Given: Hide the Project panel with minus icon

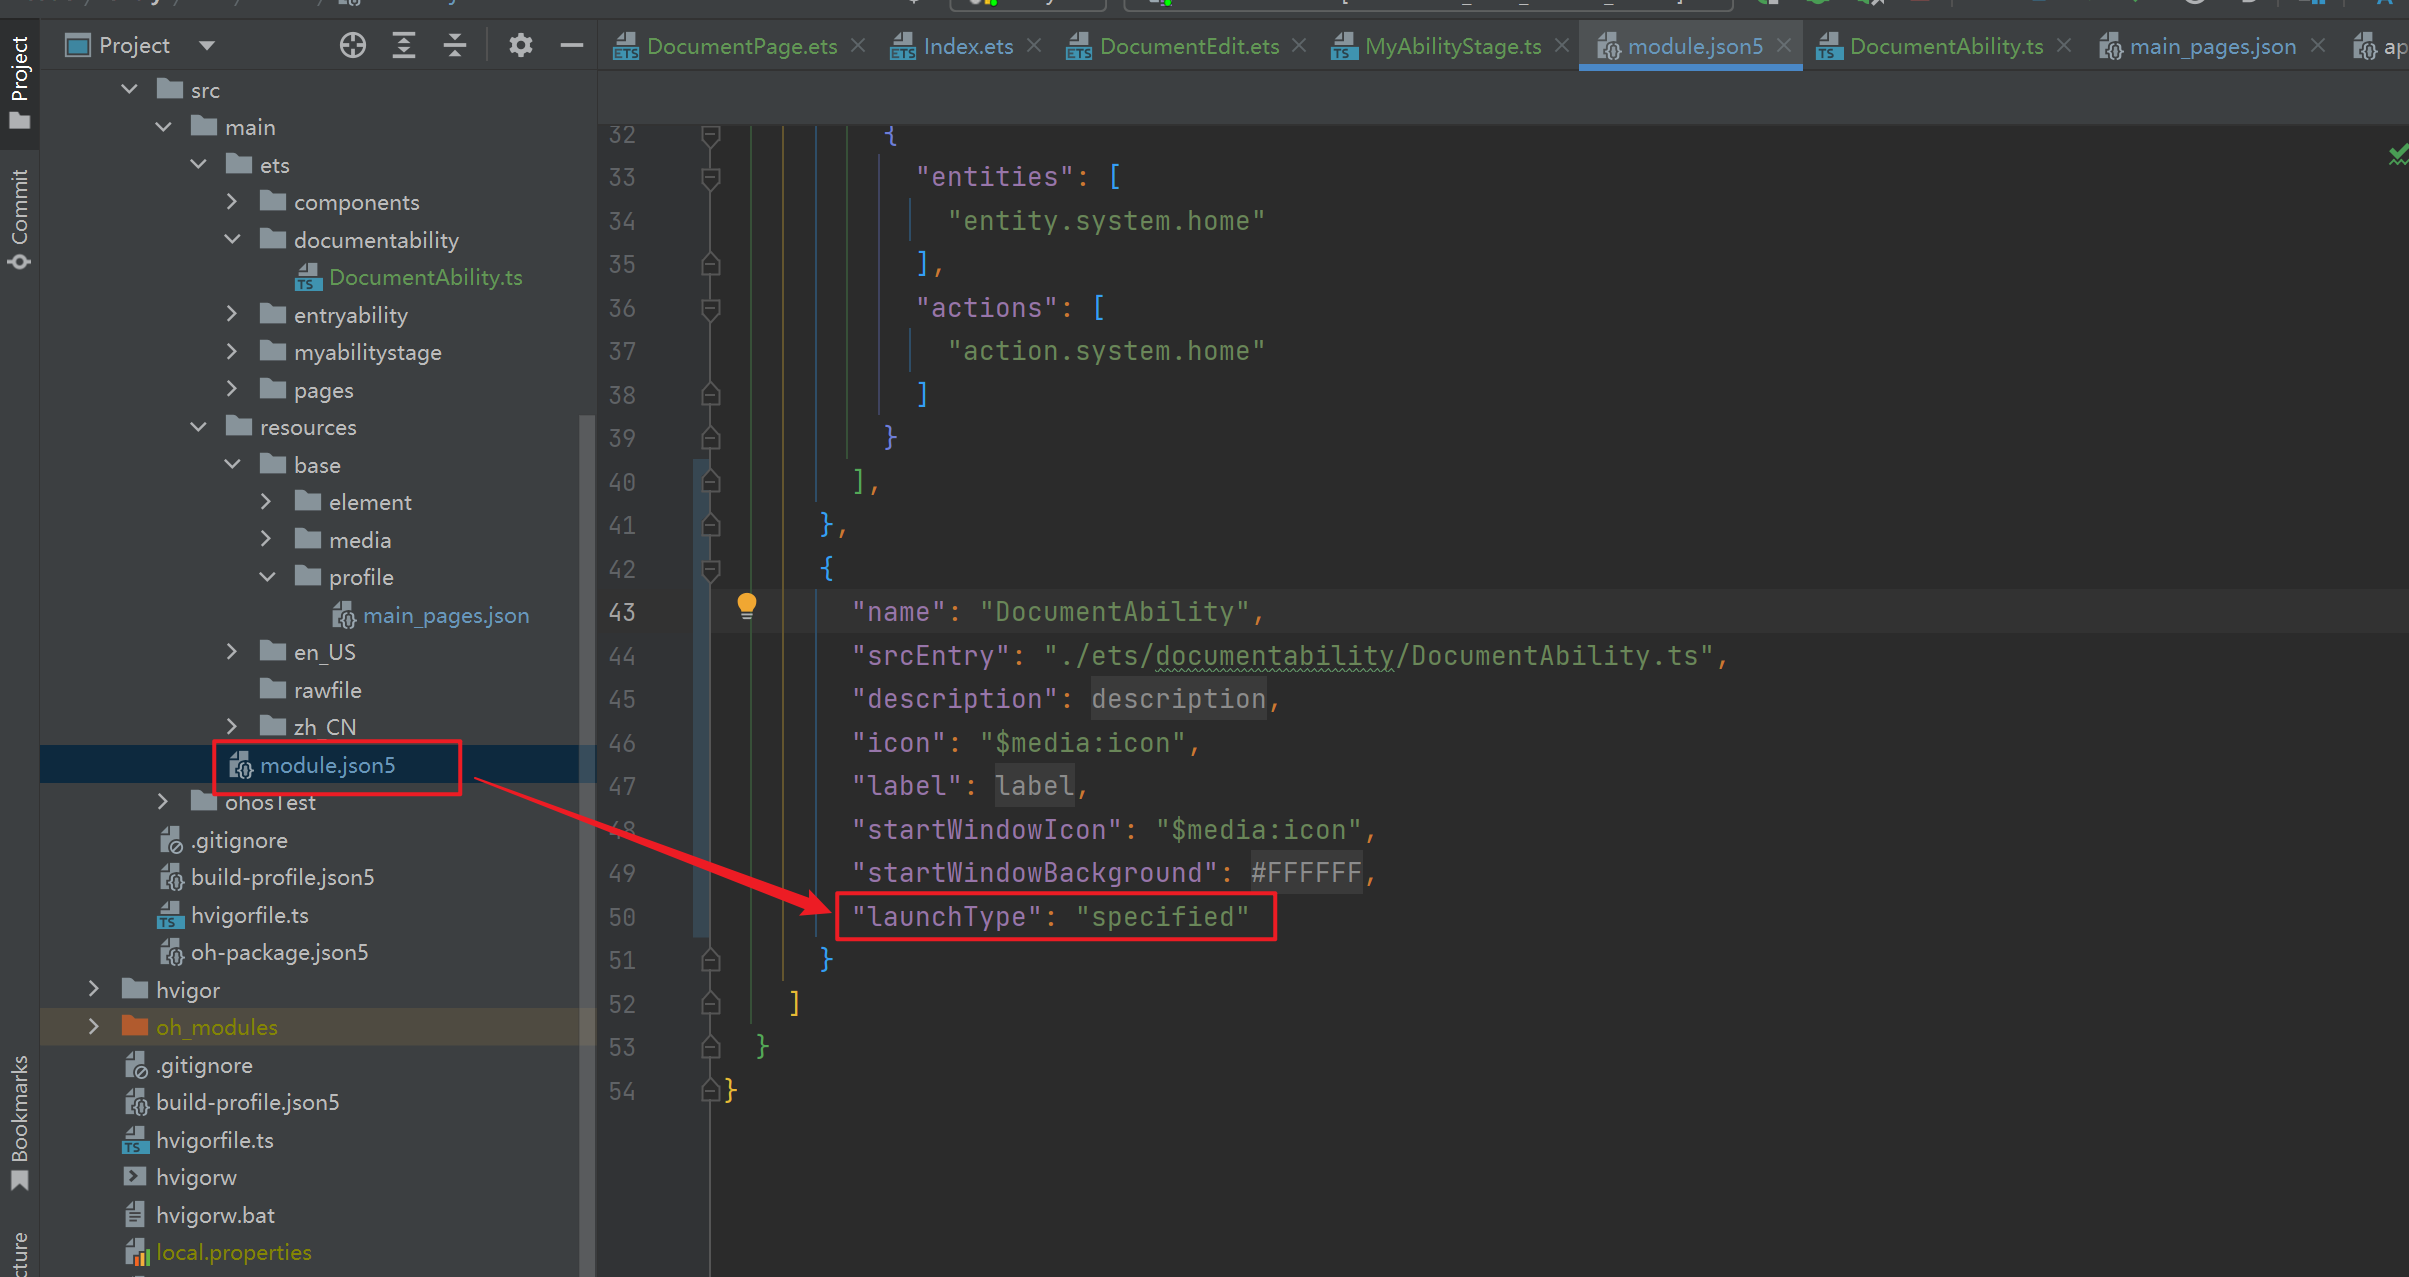Looking at the screenshot, I should pyautogui.click(x=571, y=45).
